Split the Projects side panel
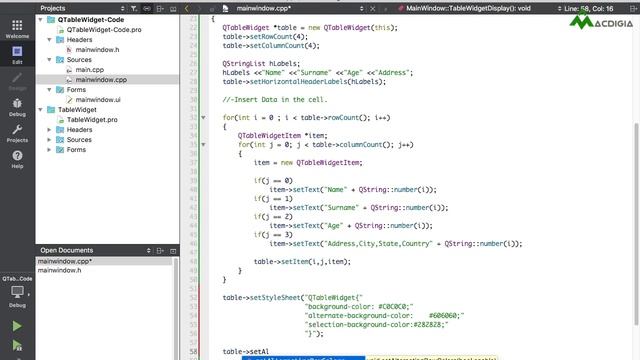The width and height of the screenshot is (640, 360). coord(160,8)
